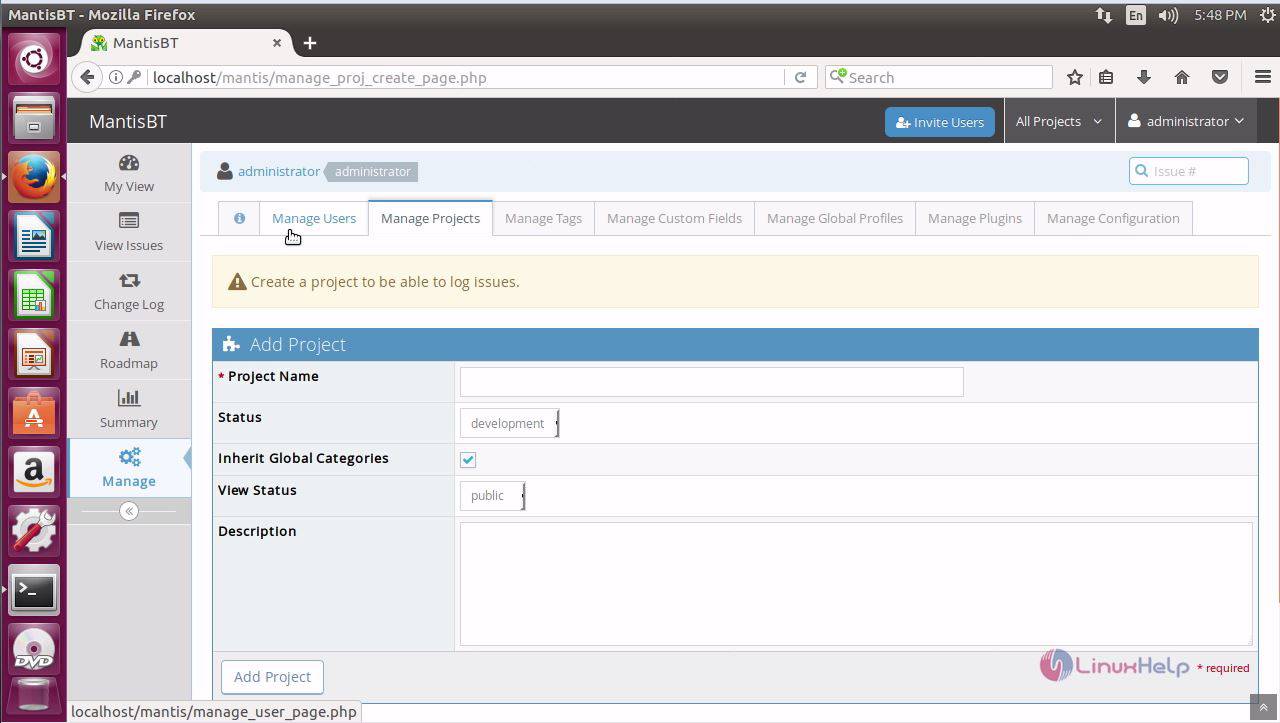Open the Manage section in sidebar
1280x723 pixels.
(129, 468)
